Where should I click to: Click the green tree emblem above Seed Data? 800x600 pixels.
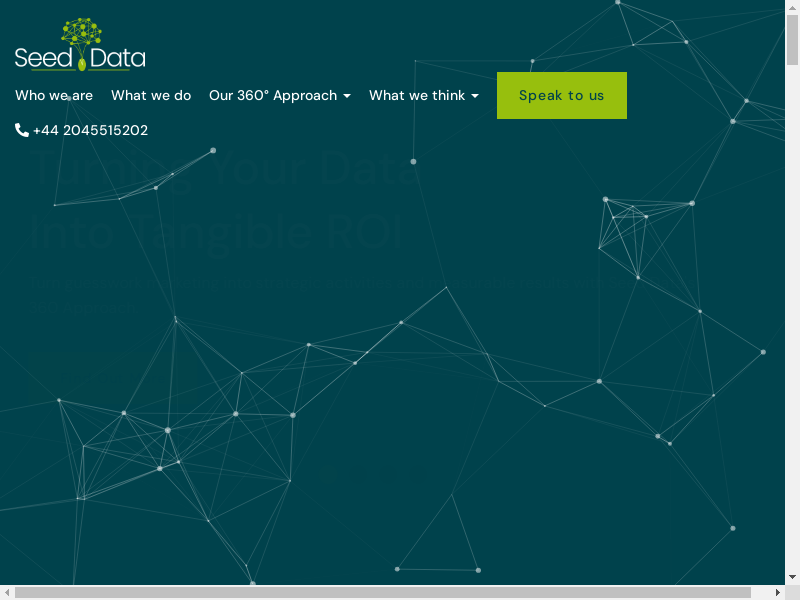coord(82,36)
